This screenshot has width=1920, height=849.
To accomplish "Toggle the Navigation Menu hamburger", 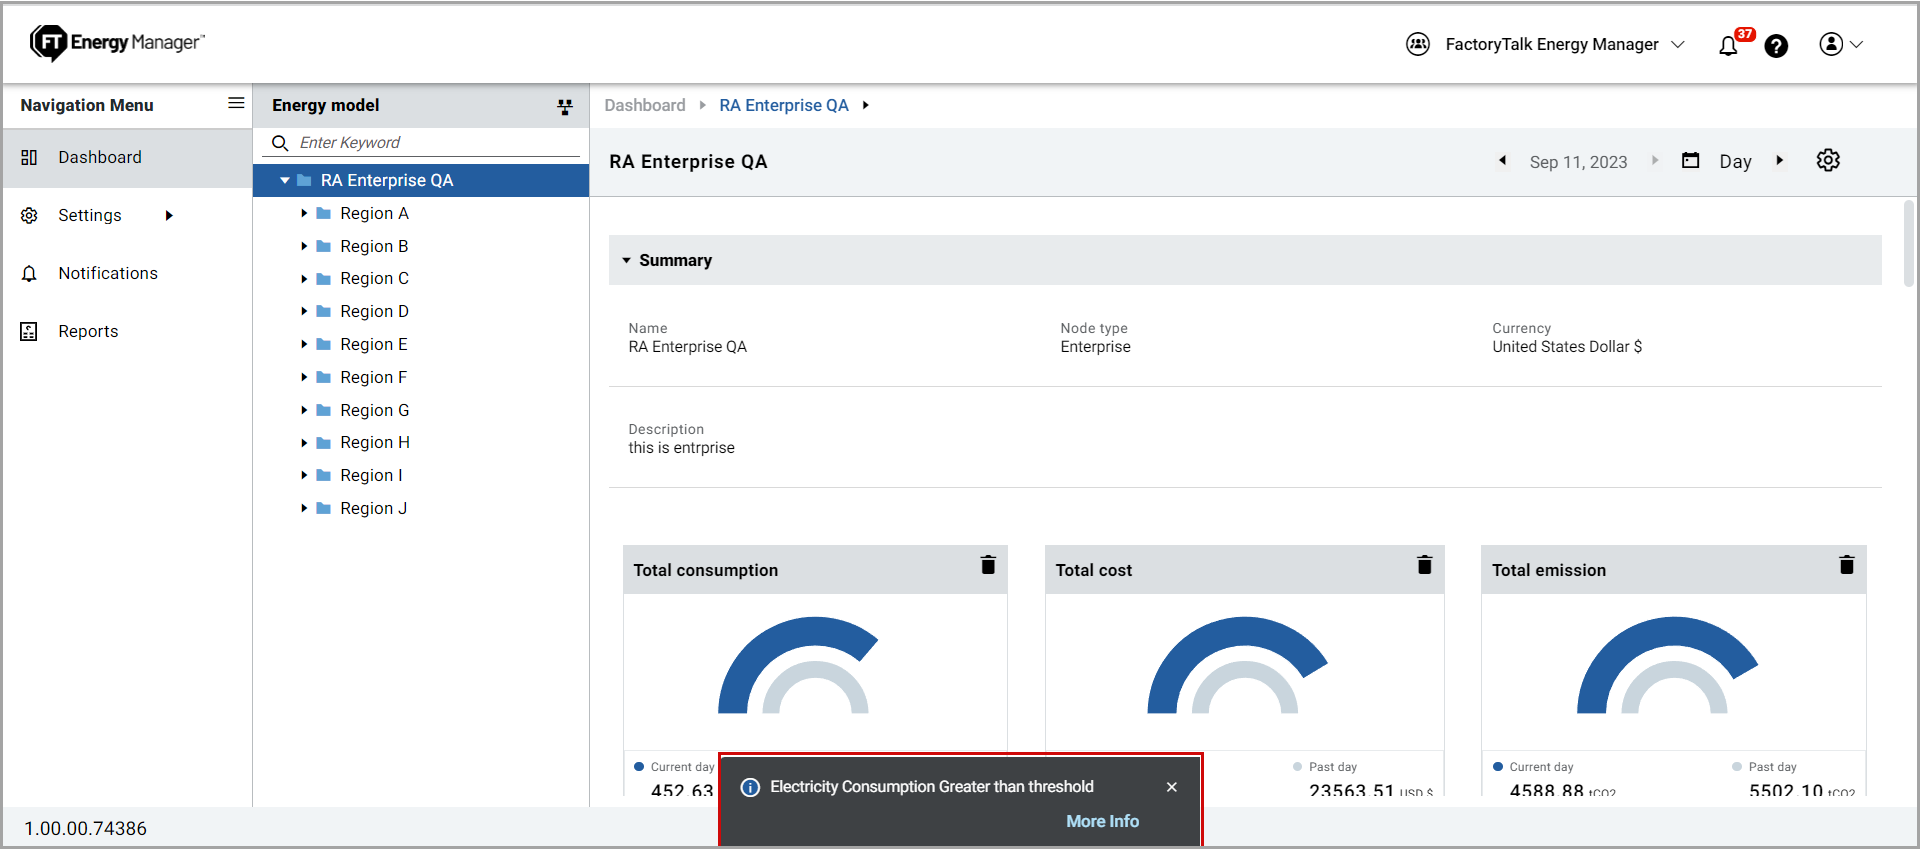I will pos(236,103).
